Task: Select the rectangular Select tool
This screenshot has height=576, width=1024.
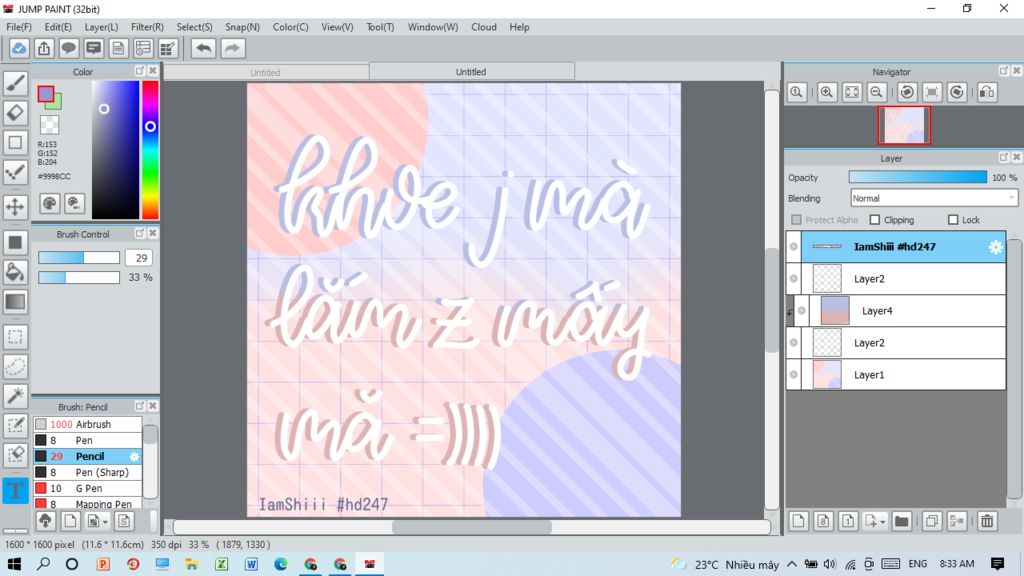Action: click(x=15, y=337)
